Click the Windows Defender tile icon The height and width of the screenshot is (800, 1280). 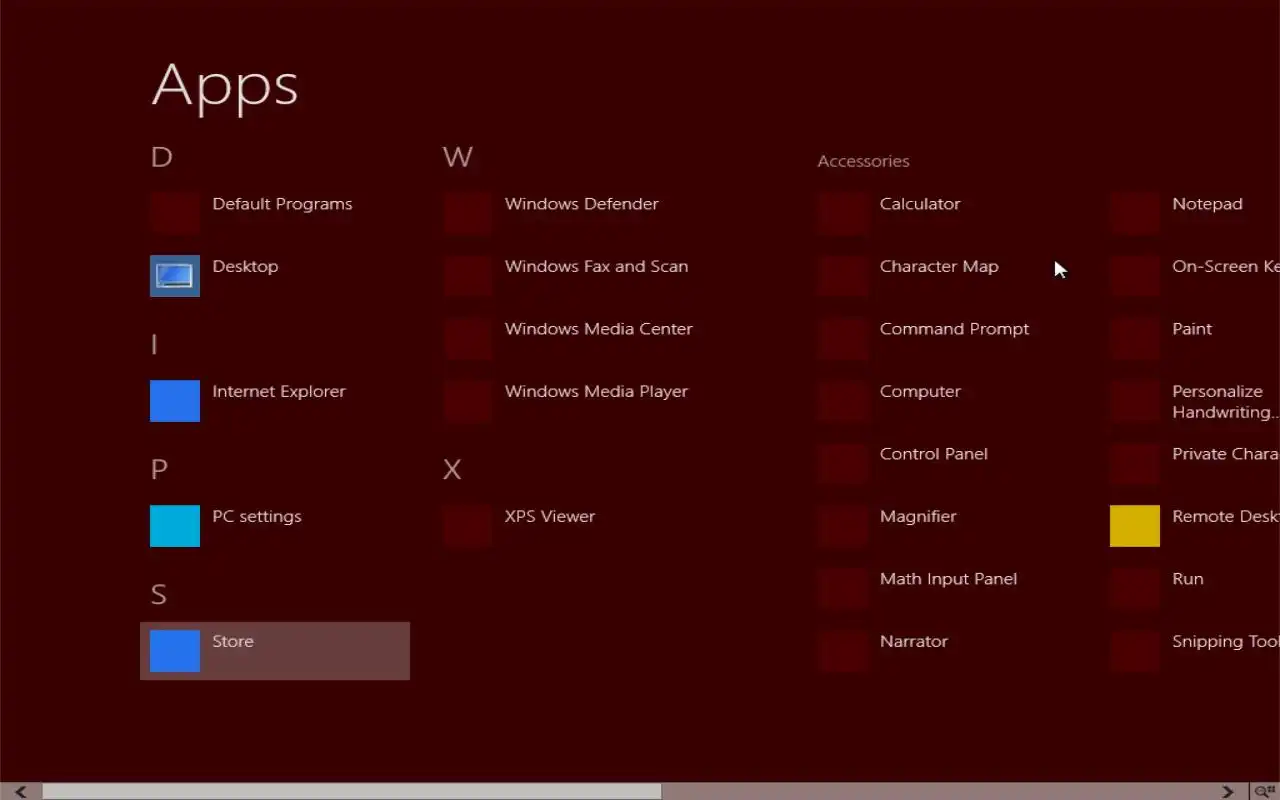467,213
